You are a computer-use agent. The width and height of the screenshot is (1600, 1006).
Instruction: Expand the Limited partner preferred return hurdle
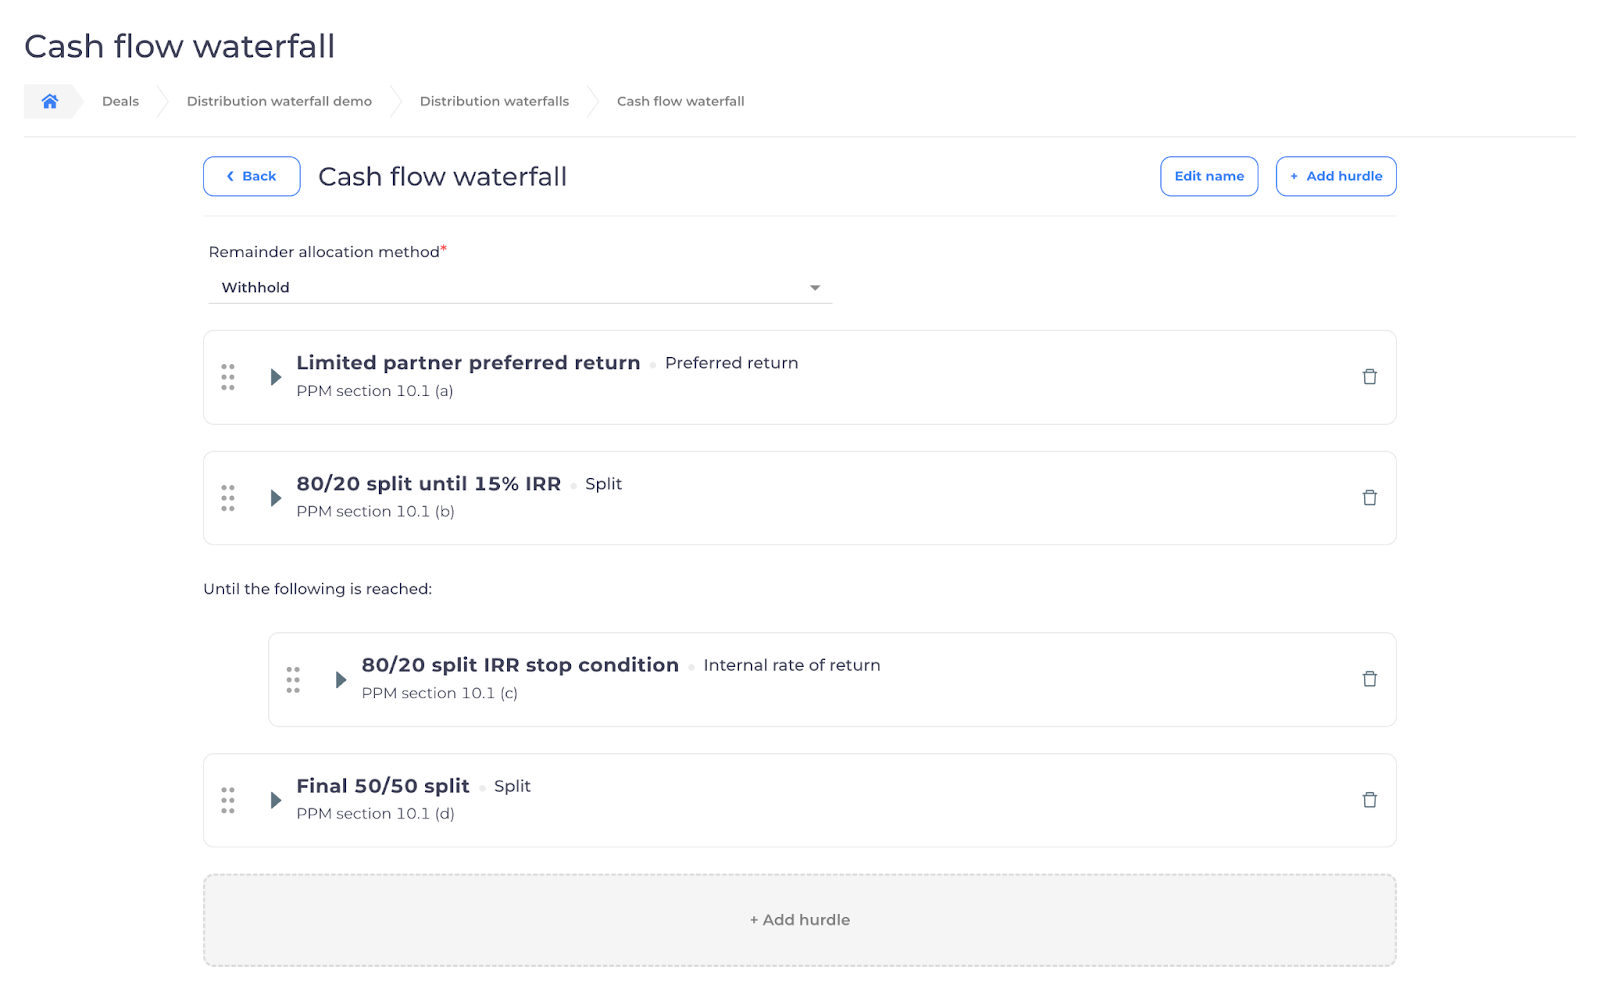click(275, 377)
